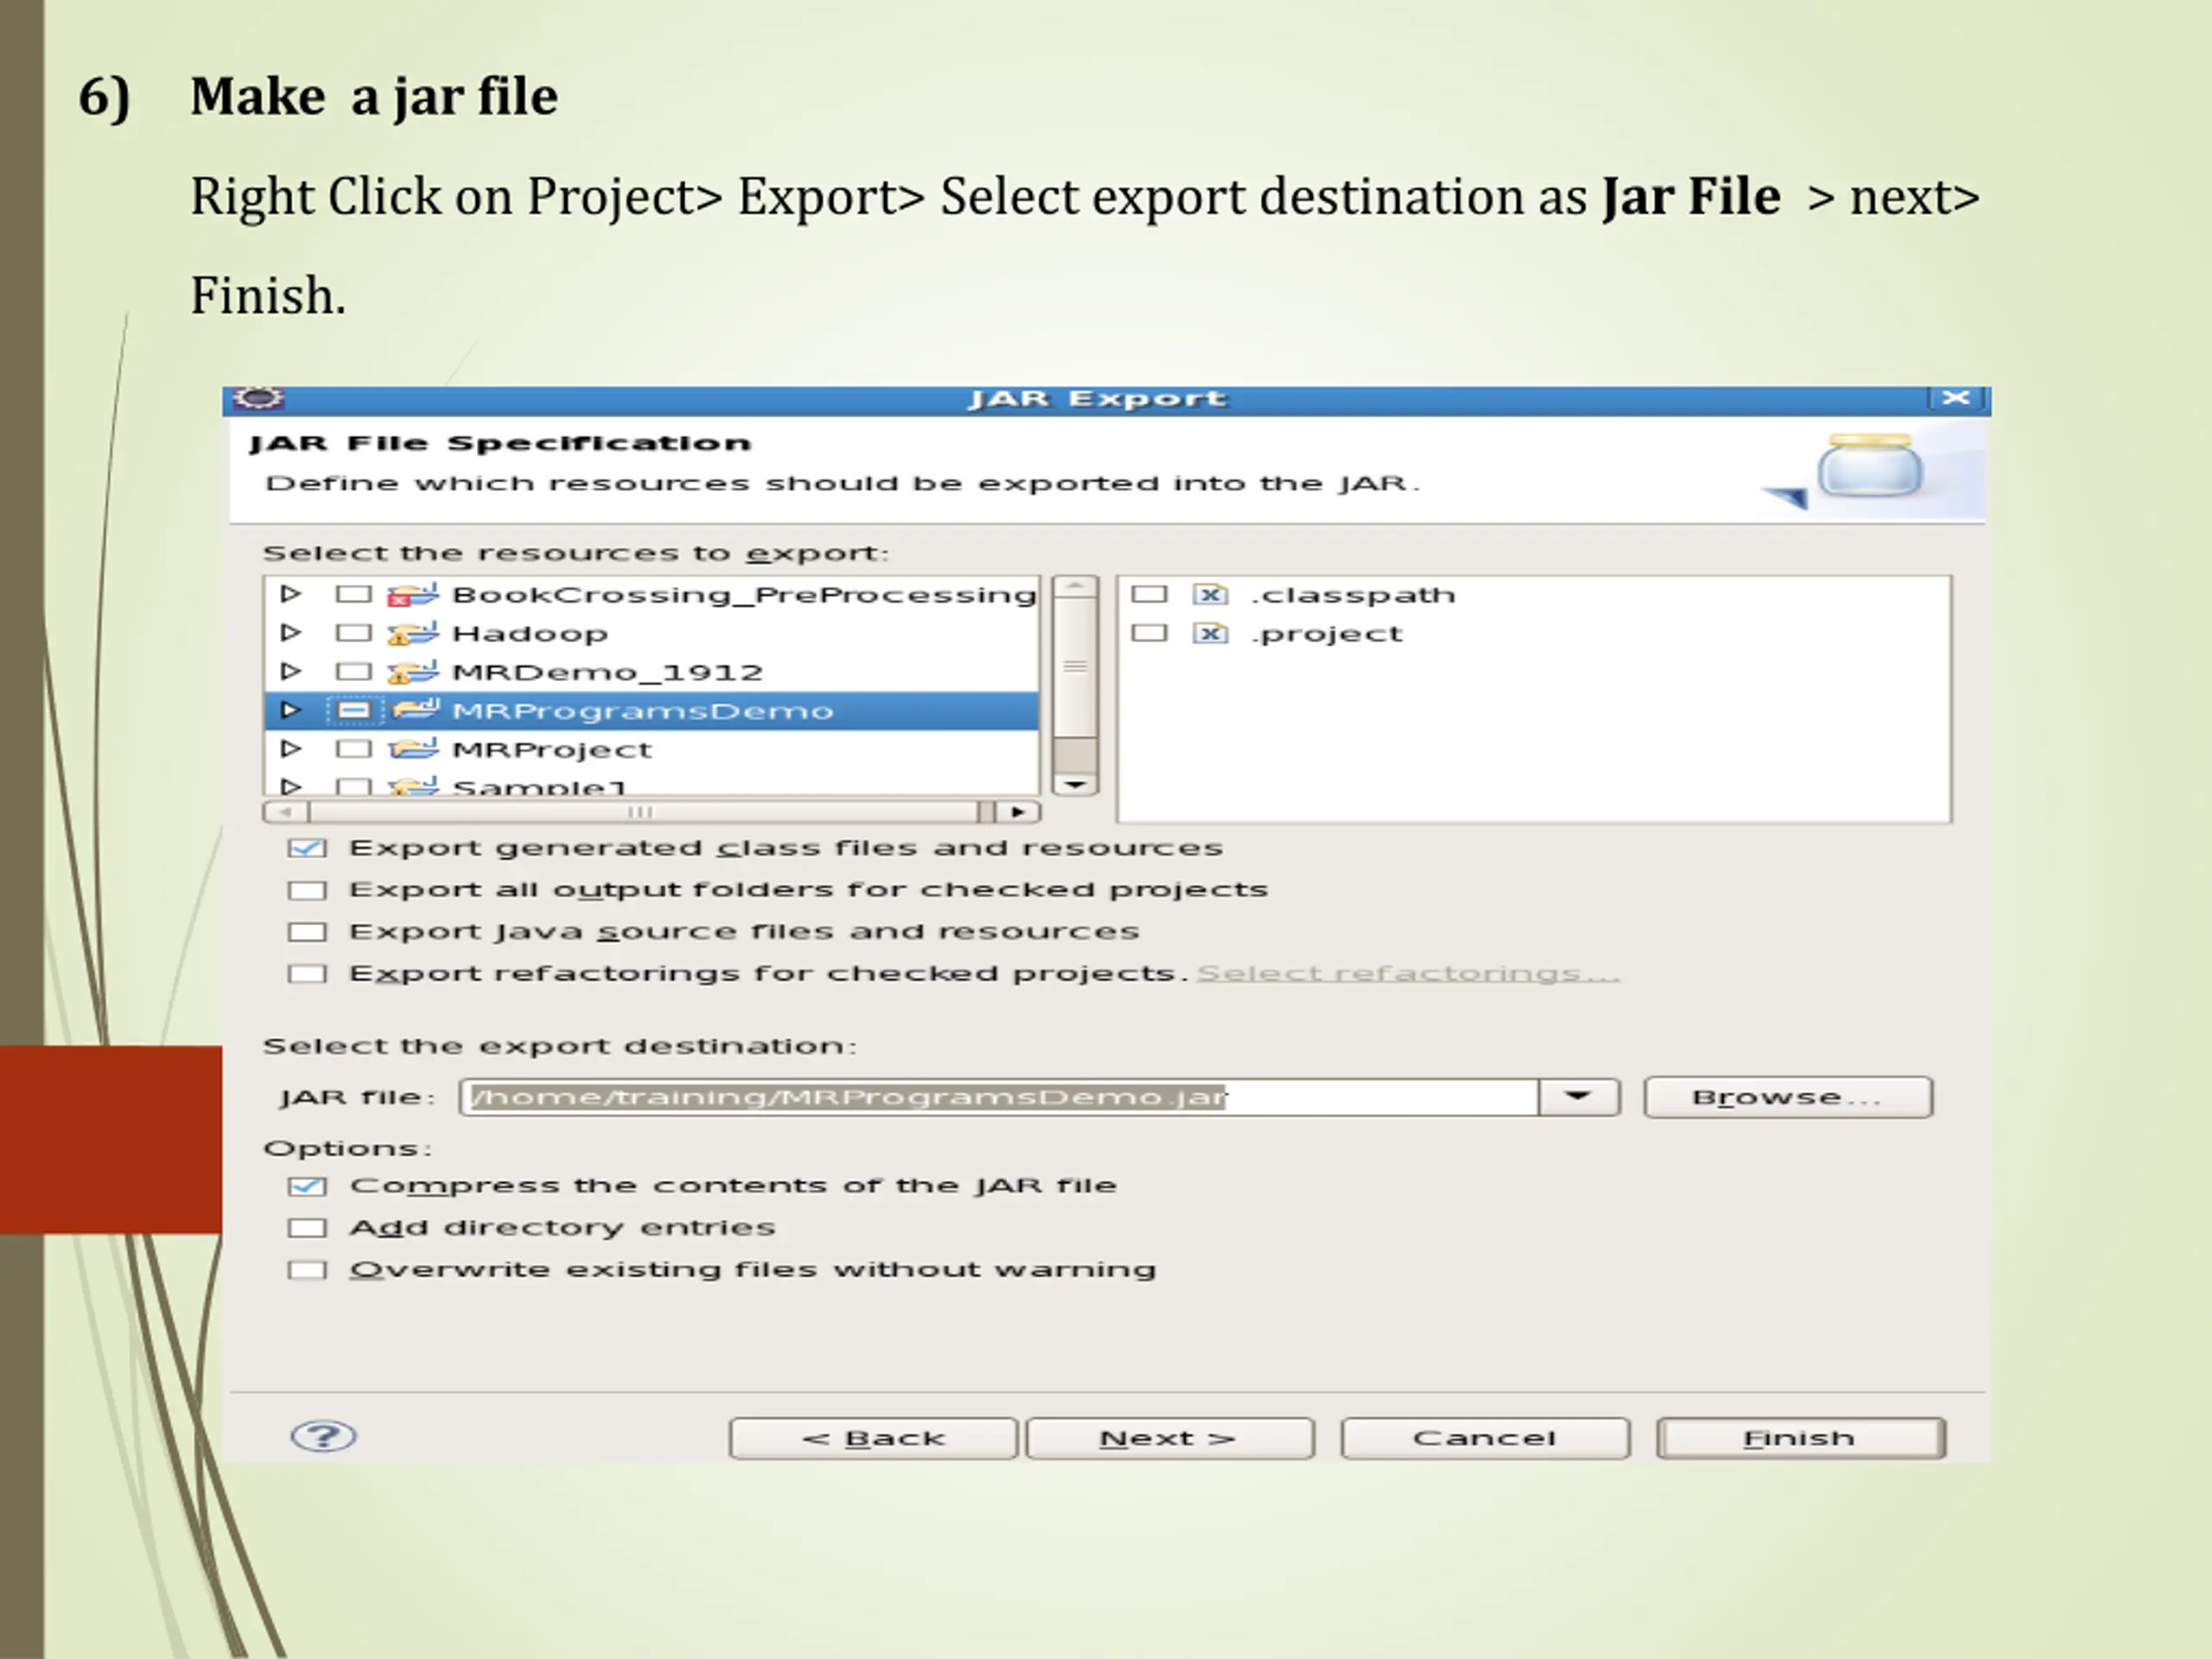Check the Hadoop project checkbox

pos(353,633)
